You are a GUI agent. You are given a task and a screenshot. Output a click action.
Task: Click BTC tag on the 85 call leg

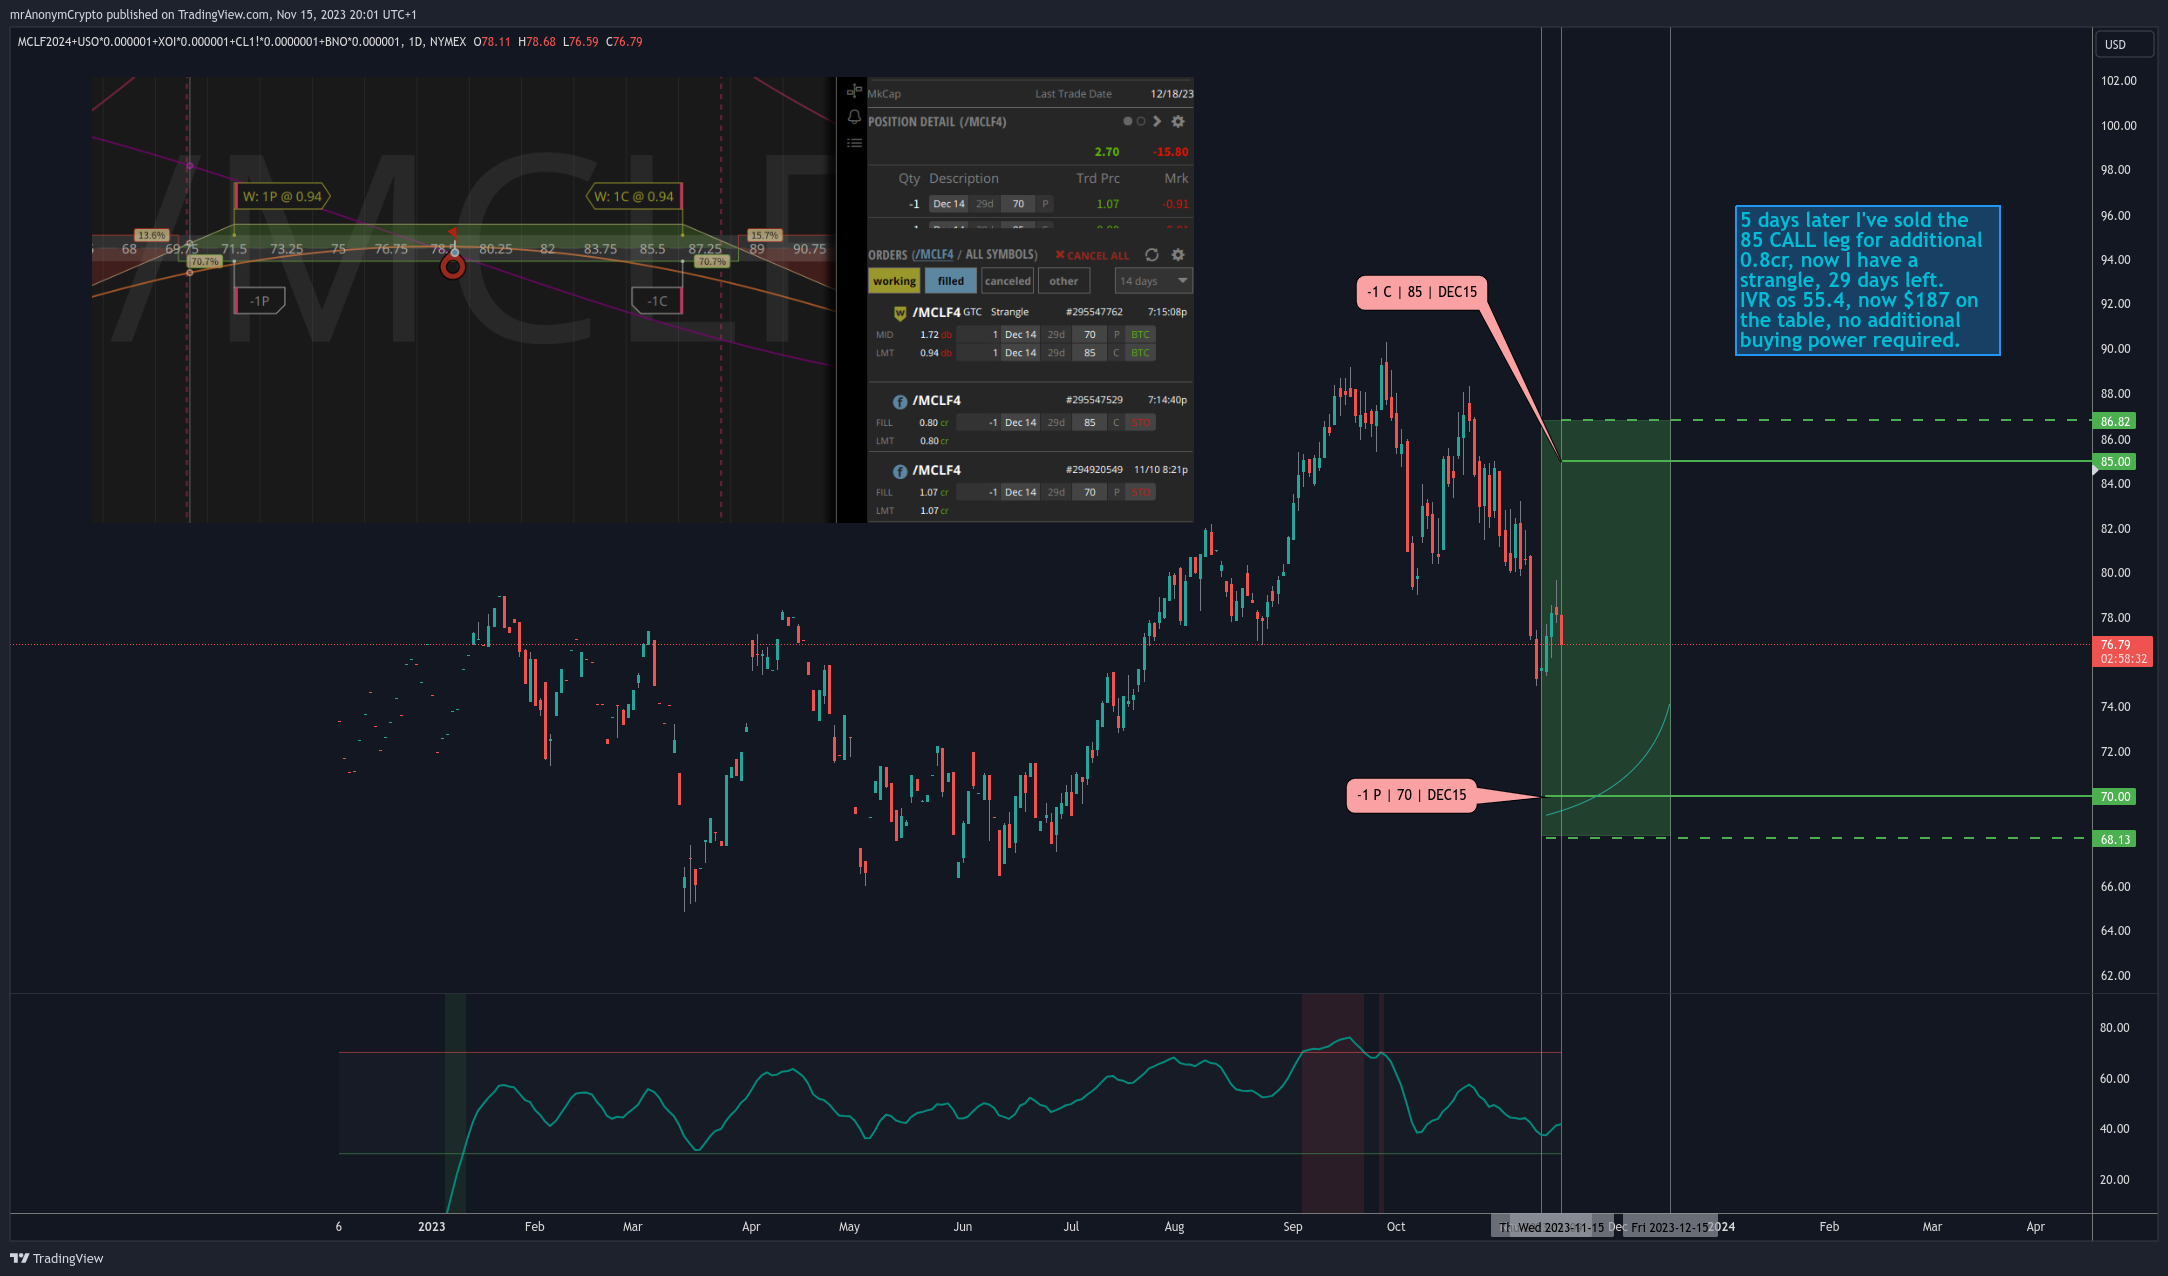coord(1140,353)
